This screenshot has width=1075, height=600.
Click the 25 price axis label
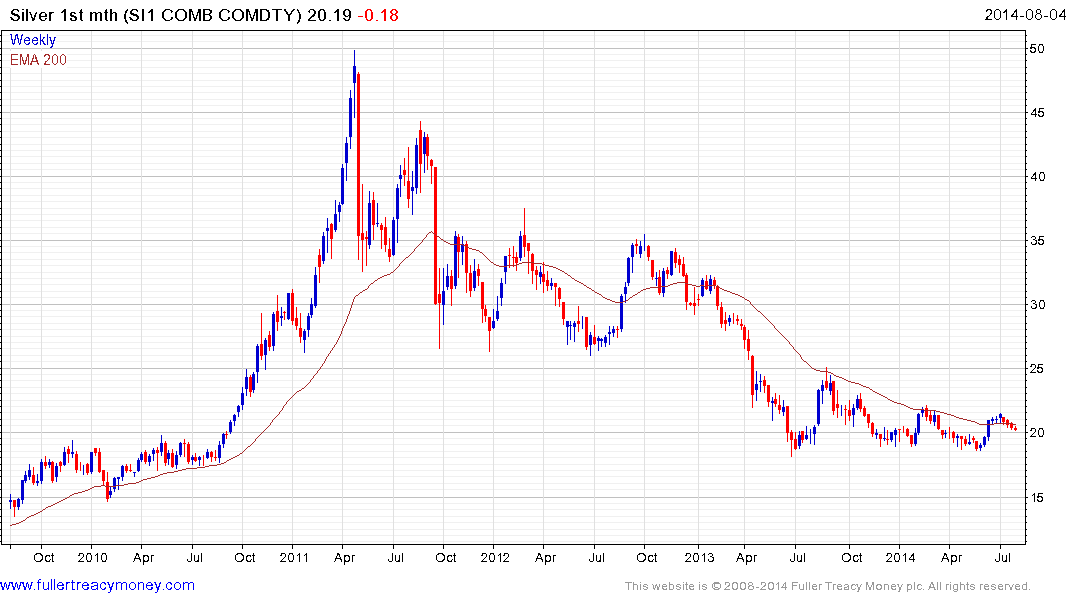click(x=1037, y=369)
